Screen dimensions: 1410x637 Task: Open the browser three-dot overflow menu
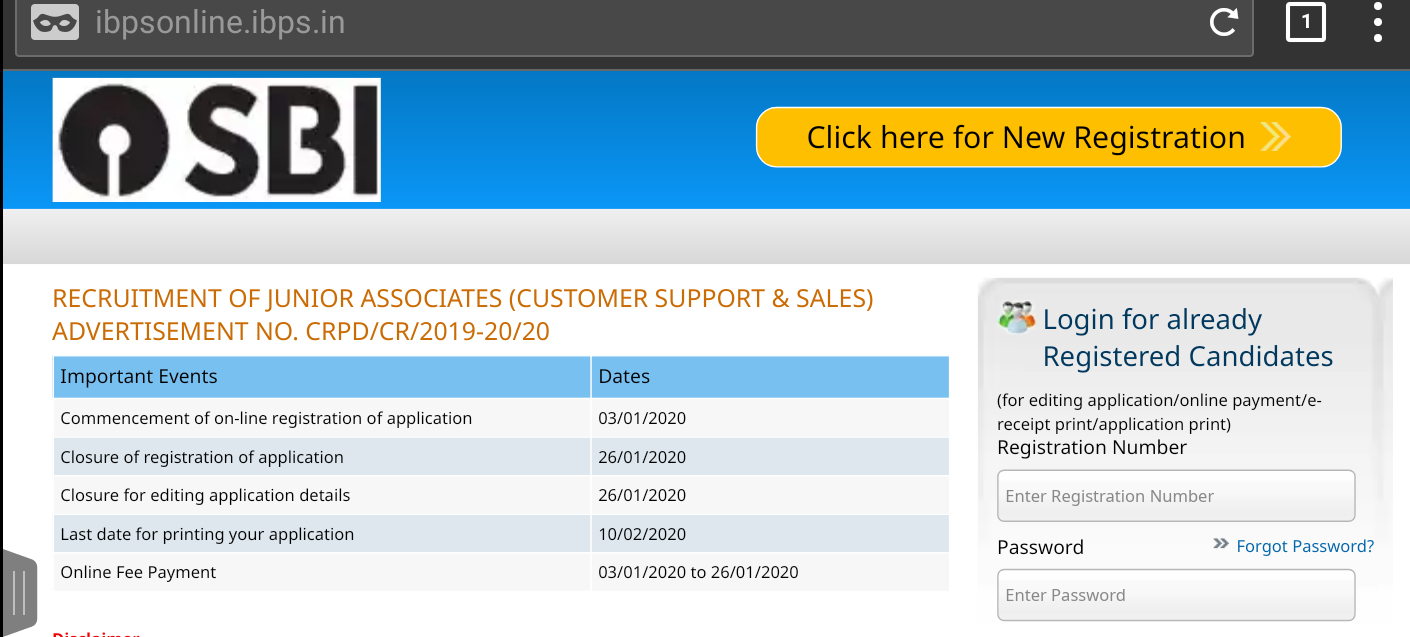(1378, 22)
